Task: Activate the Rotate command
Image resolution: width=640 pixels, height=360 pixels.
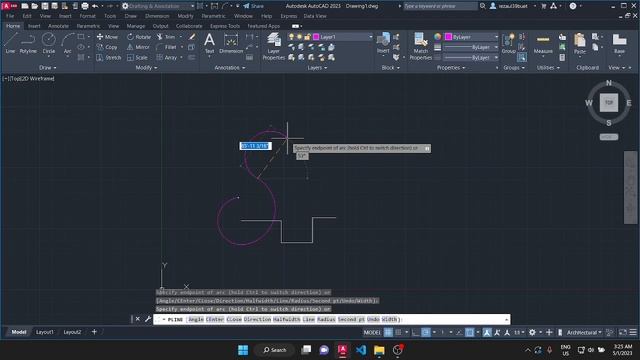Action: (139, 37)
